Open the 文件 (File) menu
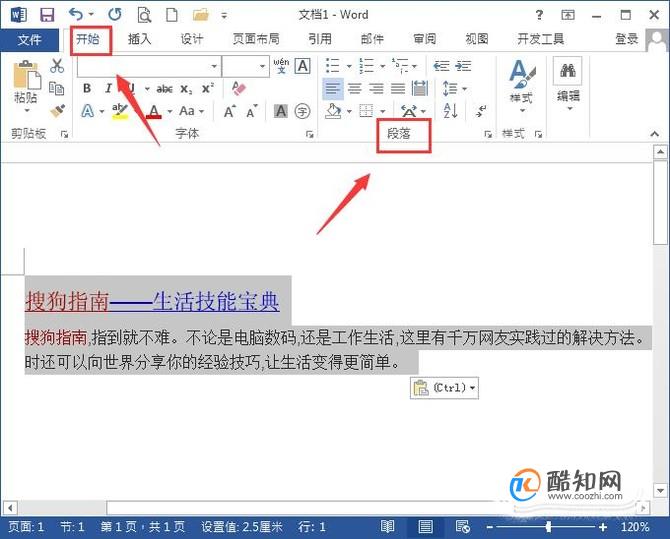This screenshot has width=670, height=539. point(29,40)
